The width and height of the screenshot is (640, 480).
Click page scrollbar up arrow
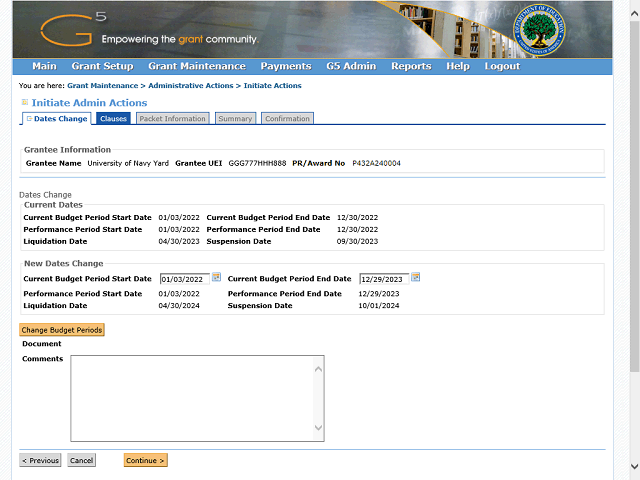[634, 13]
